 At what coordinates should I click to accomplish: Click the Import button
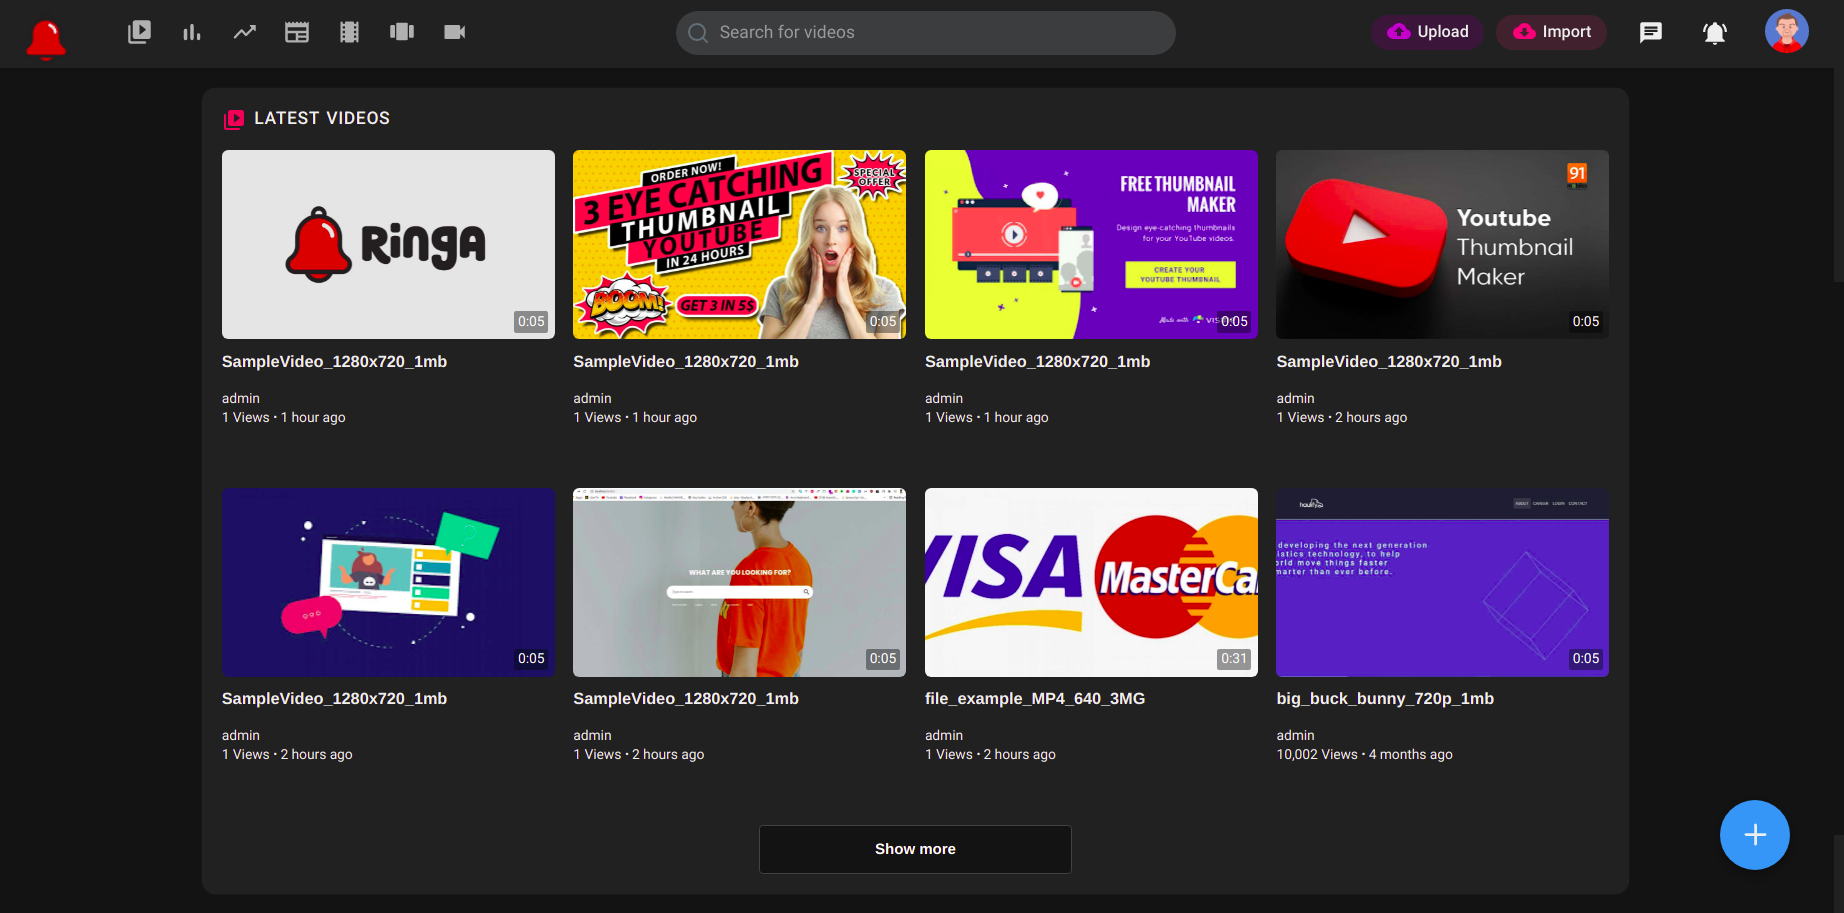tap(1551, 32)
